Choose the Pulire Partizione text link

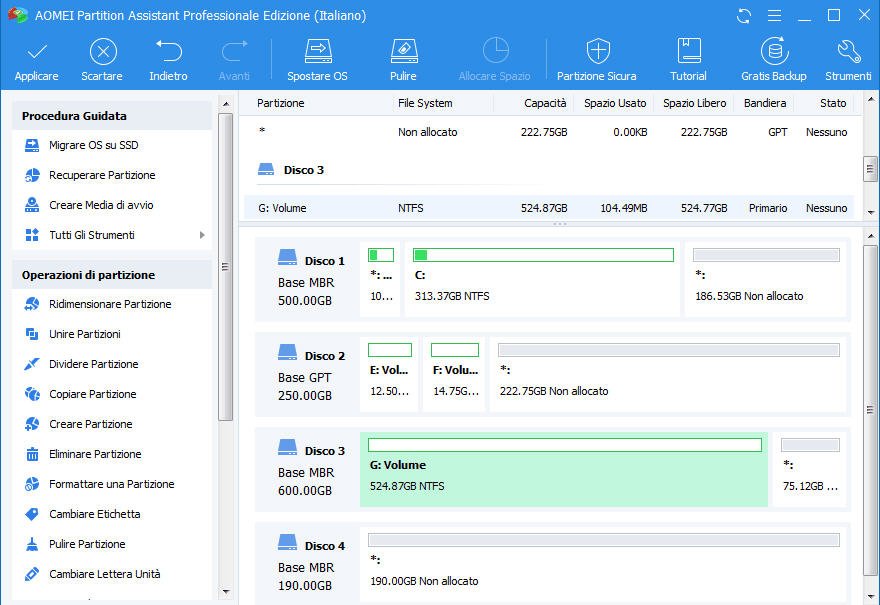(87, 544)
